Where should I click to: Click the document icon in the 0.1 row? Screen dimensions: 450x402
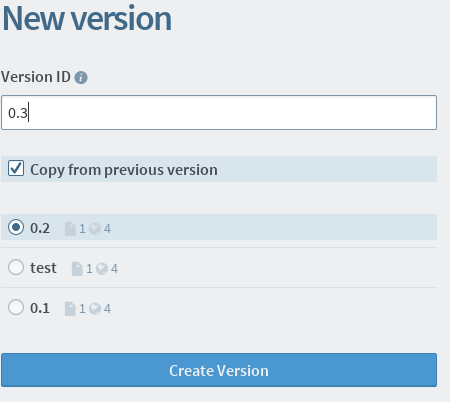[x=70, y=309]
